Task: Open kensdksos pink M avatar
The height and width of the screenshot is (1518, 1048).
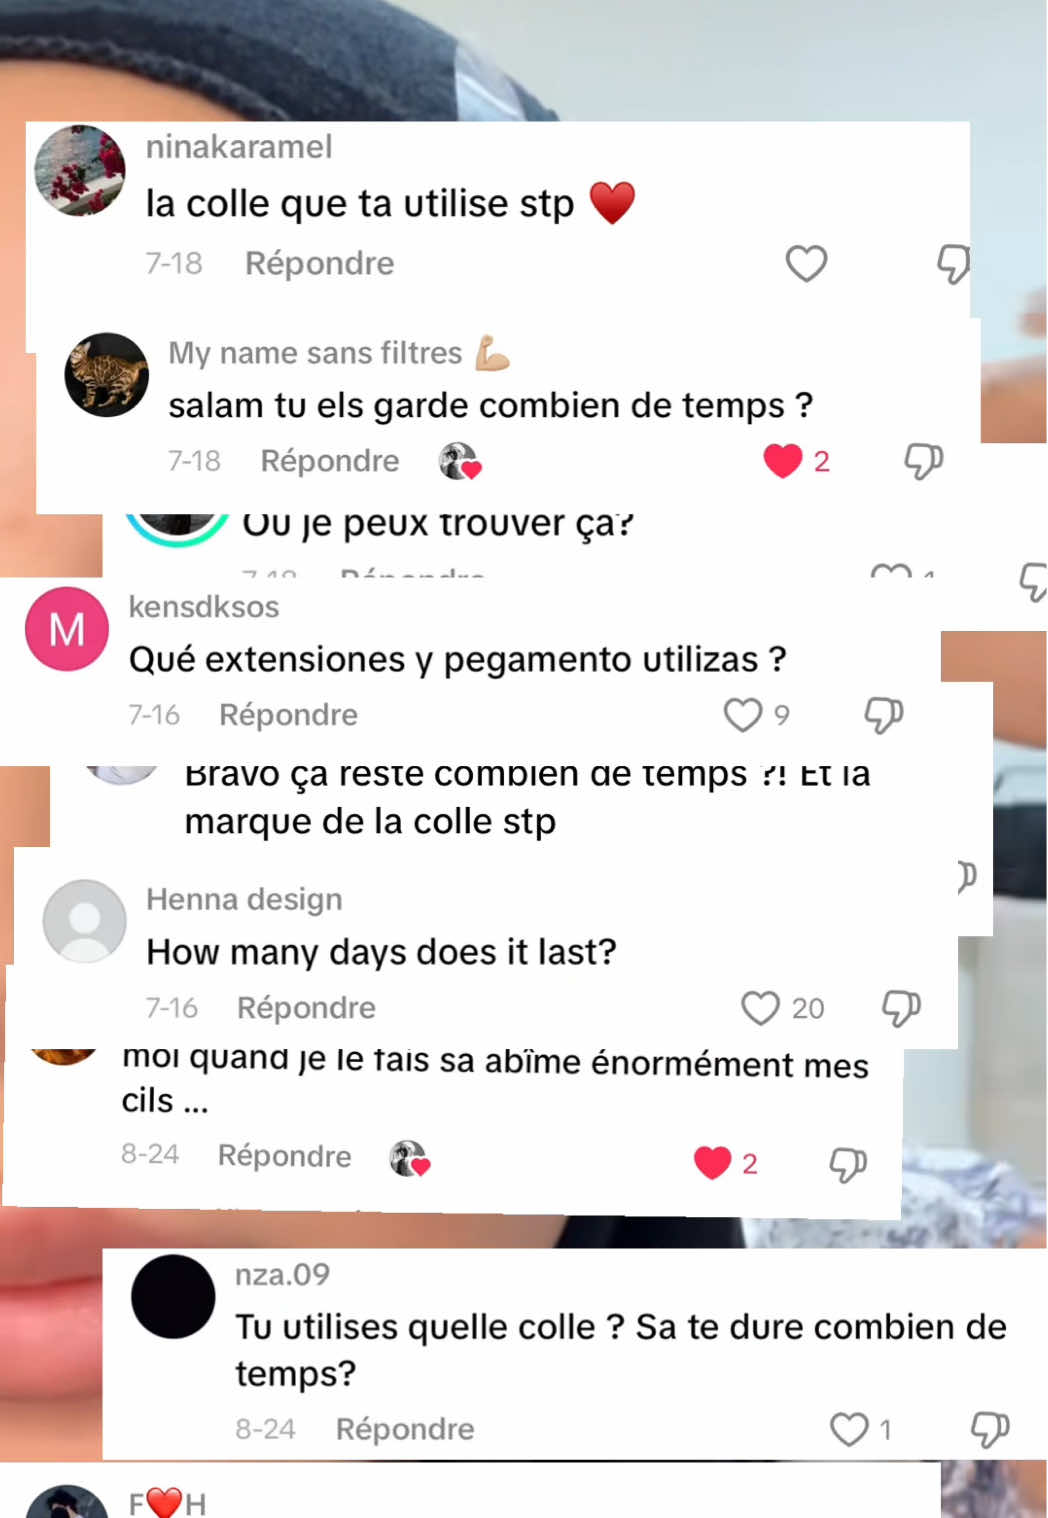Action: [x=67, y=629]
